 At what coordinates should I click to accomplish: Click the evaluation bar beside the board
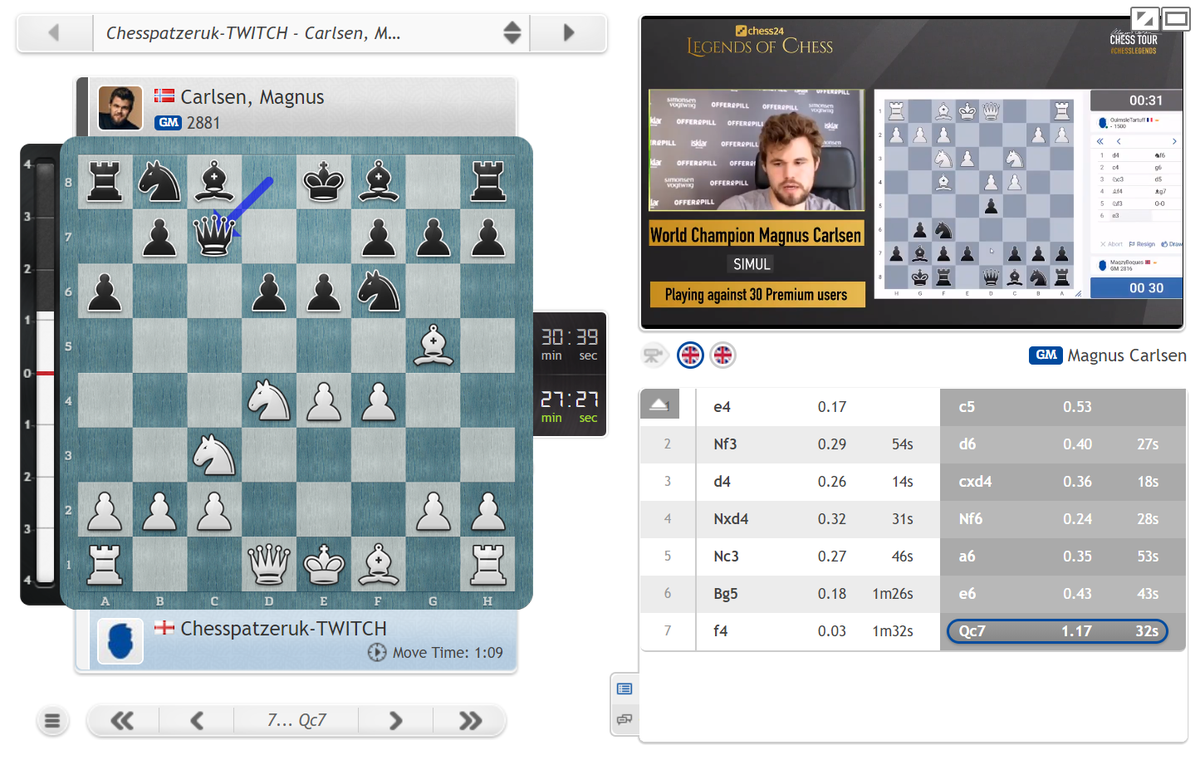[46, 373]
